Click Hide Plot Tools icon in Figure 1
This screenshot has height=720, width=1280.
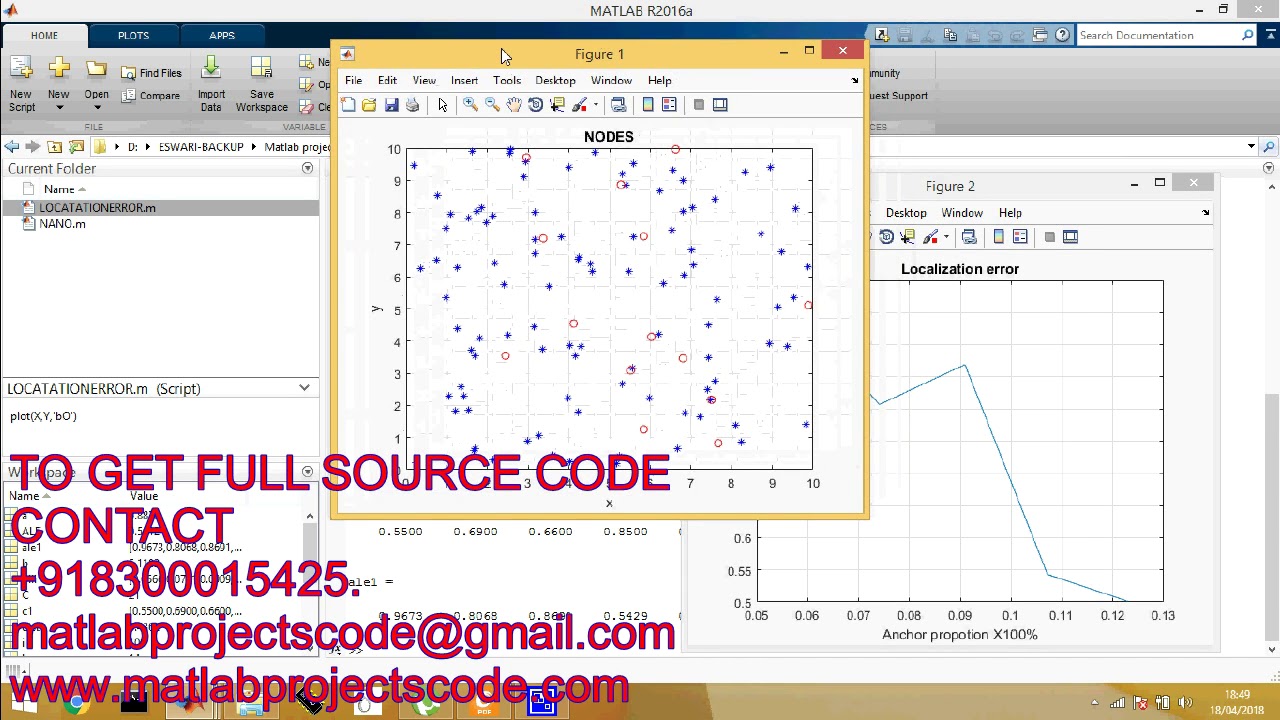(699, 105)
